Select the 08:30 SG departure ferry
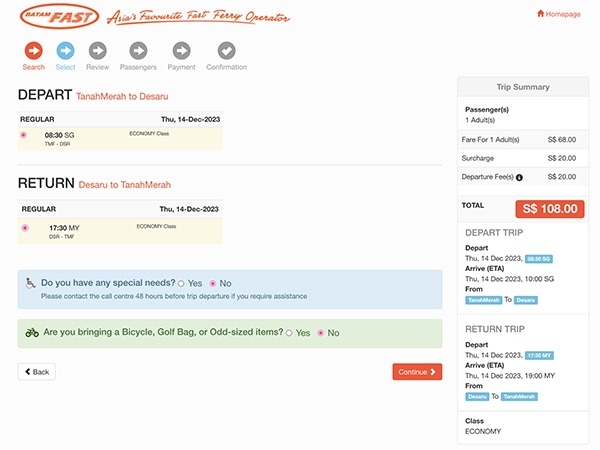600x450 pixels. coord(24,135)
